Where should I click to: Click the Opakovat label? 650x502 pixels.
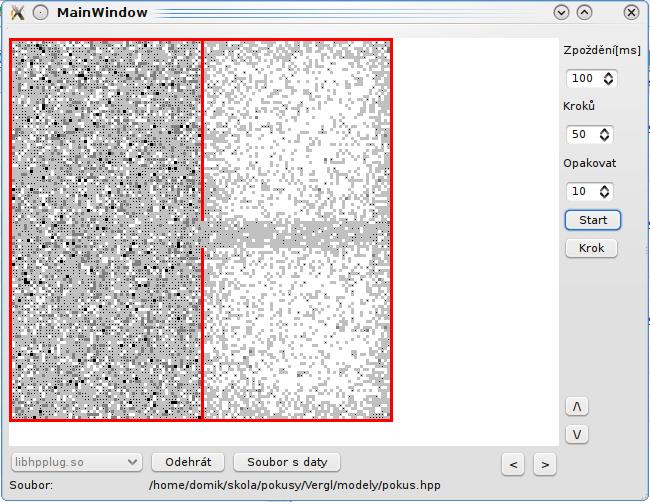click(x=589, y=163)
